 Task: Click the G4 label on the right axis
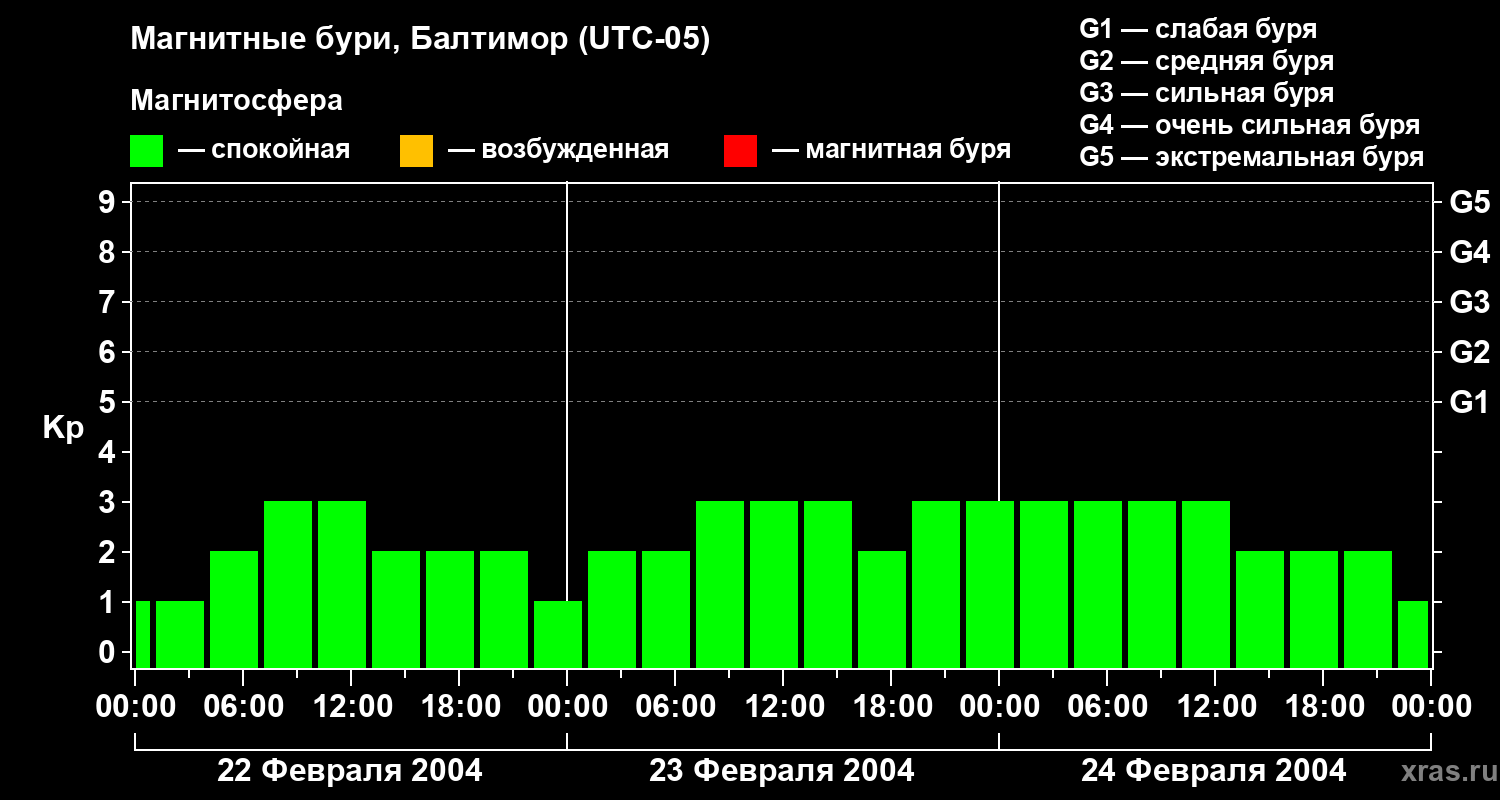[x=1470, y=252]
